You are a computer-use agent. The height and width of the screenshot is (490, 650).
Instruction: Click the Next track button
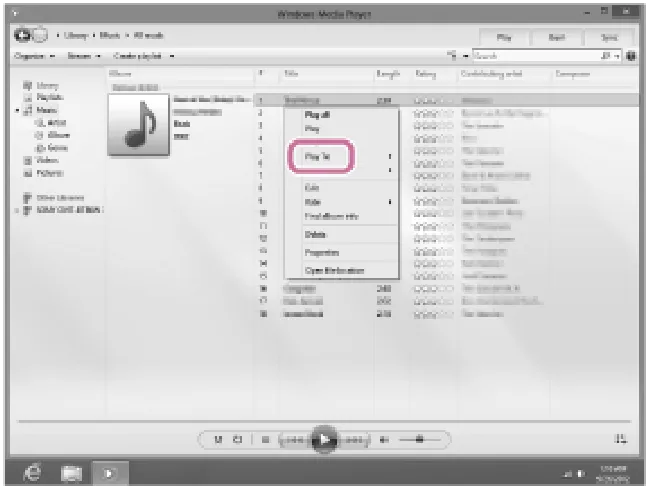click(354, 440)
